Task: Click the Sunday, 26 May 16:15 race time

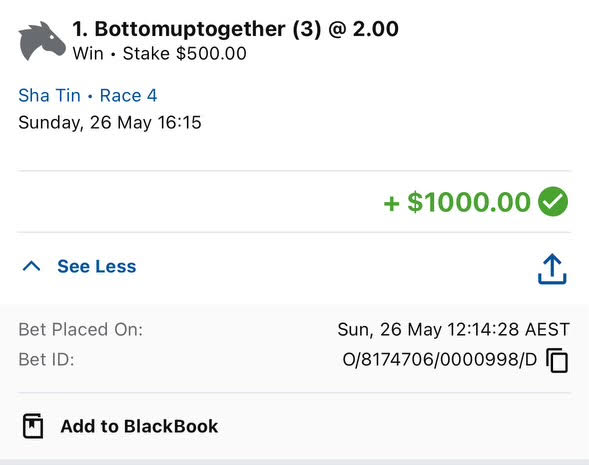Action: pos(110,123)
